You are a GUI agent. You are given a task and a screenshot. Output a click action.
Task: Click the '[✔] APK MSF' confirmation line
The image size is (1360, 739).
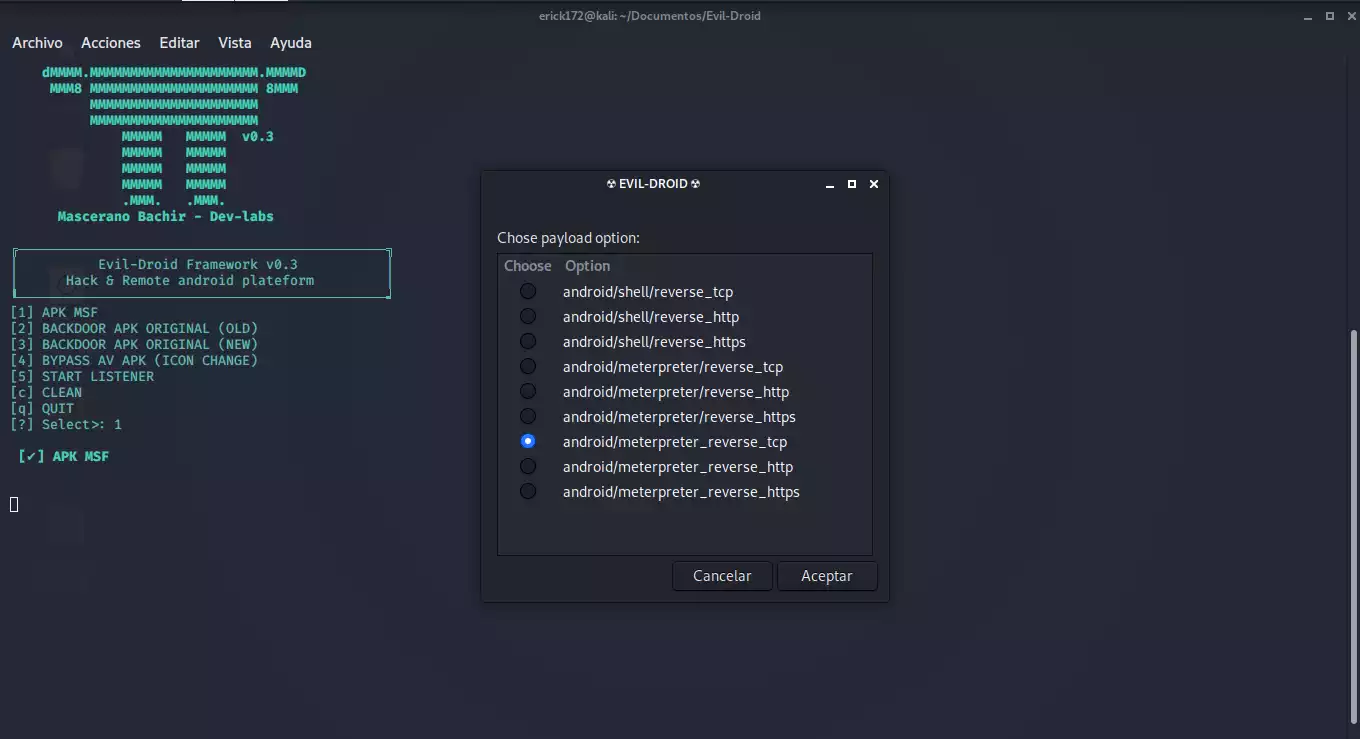click(x=63, y=456)
